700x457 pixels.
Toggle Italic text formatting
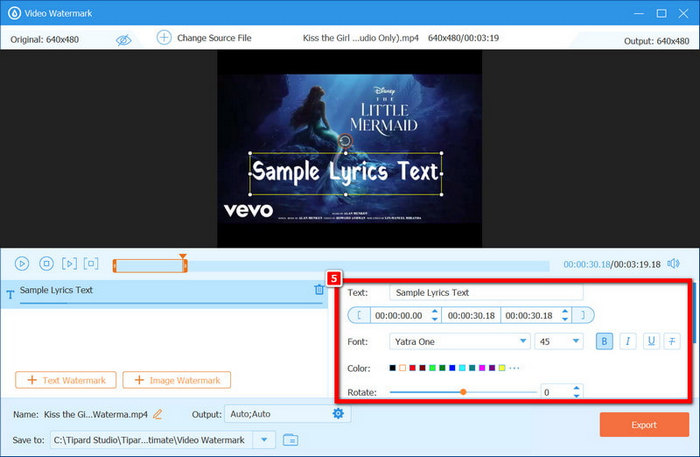[628, 341]
